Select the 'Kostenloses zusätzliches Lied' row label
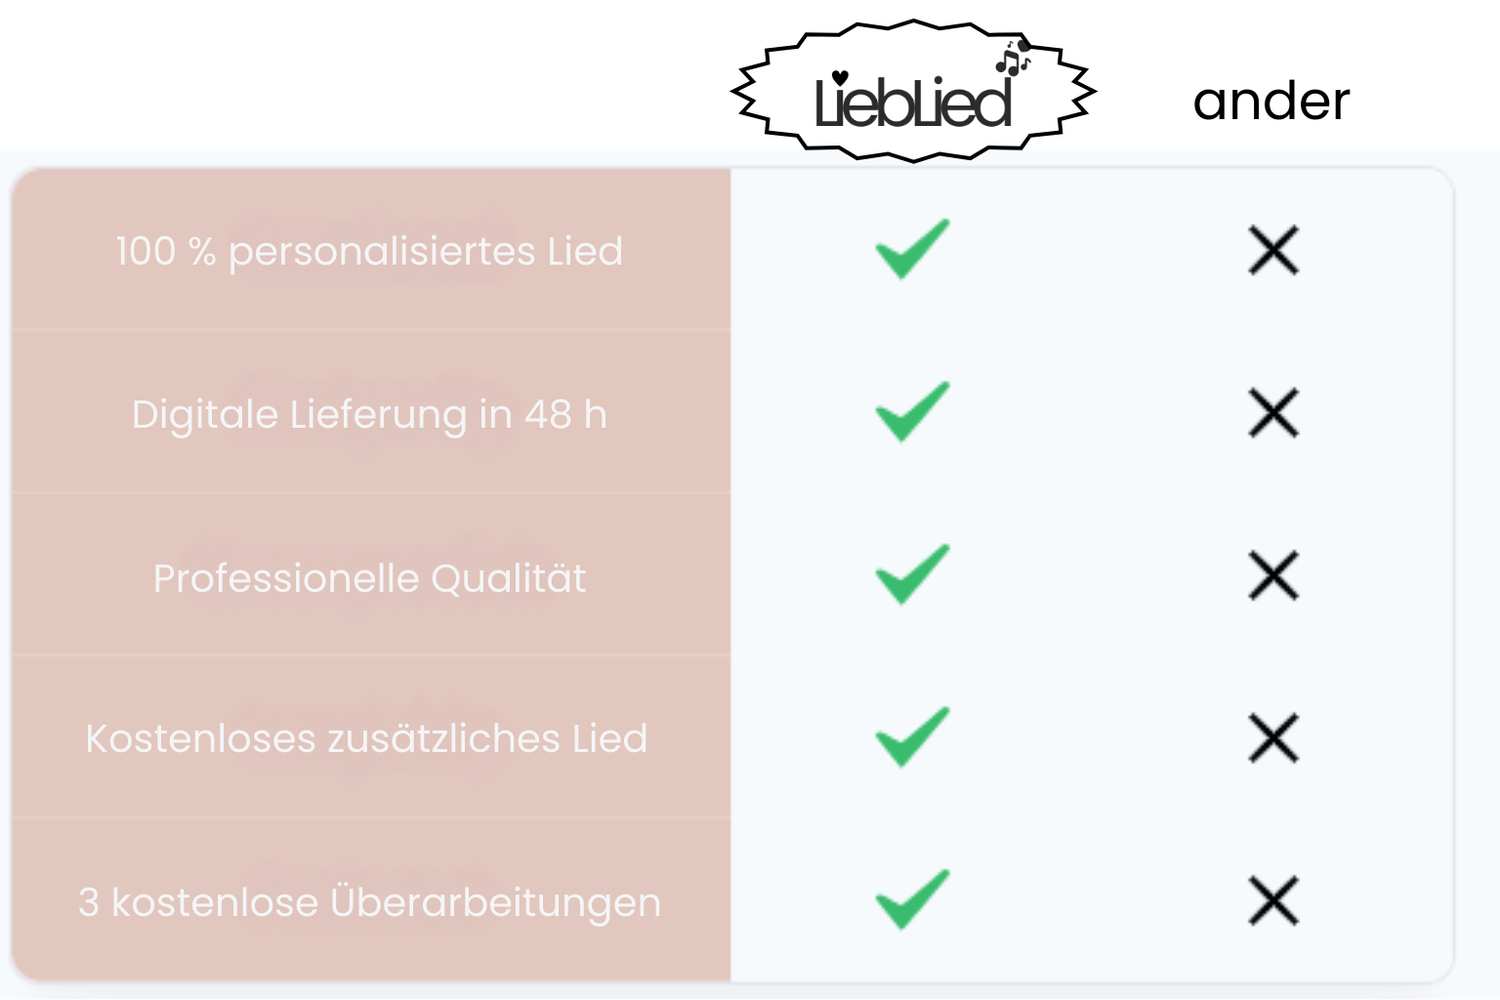1500x1000 pixels. click(x=366, y=739)
